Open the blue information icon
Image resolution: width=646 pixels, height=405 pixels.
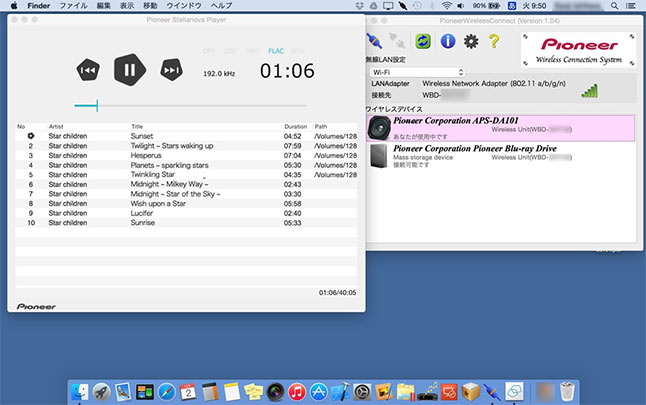(x=447, y=41)
